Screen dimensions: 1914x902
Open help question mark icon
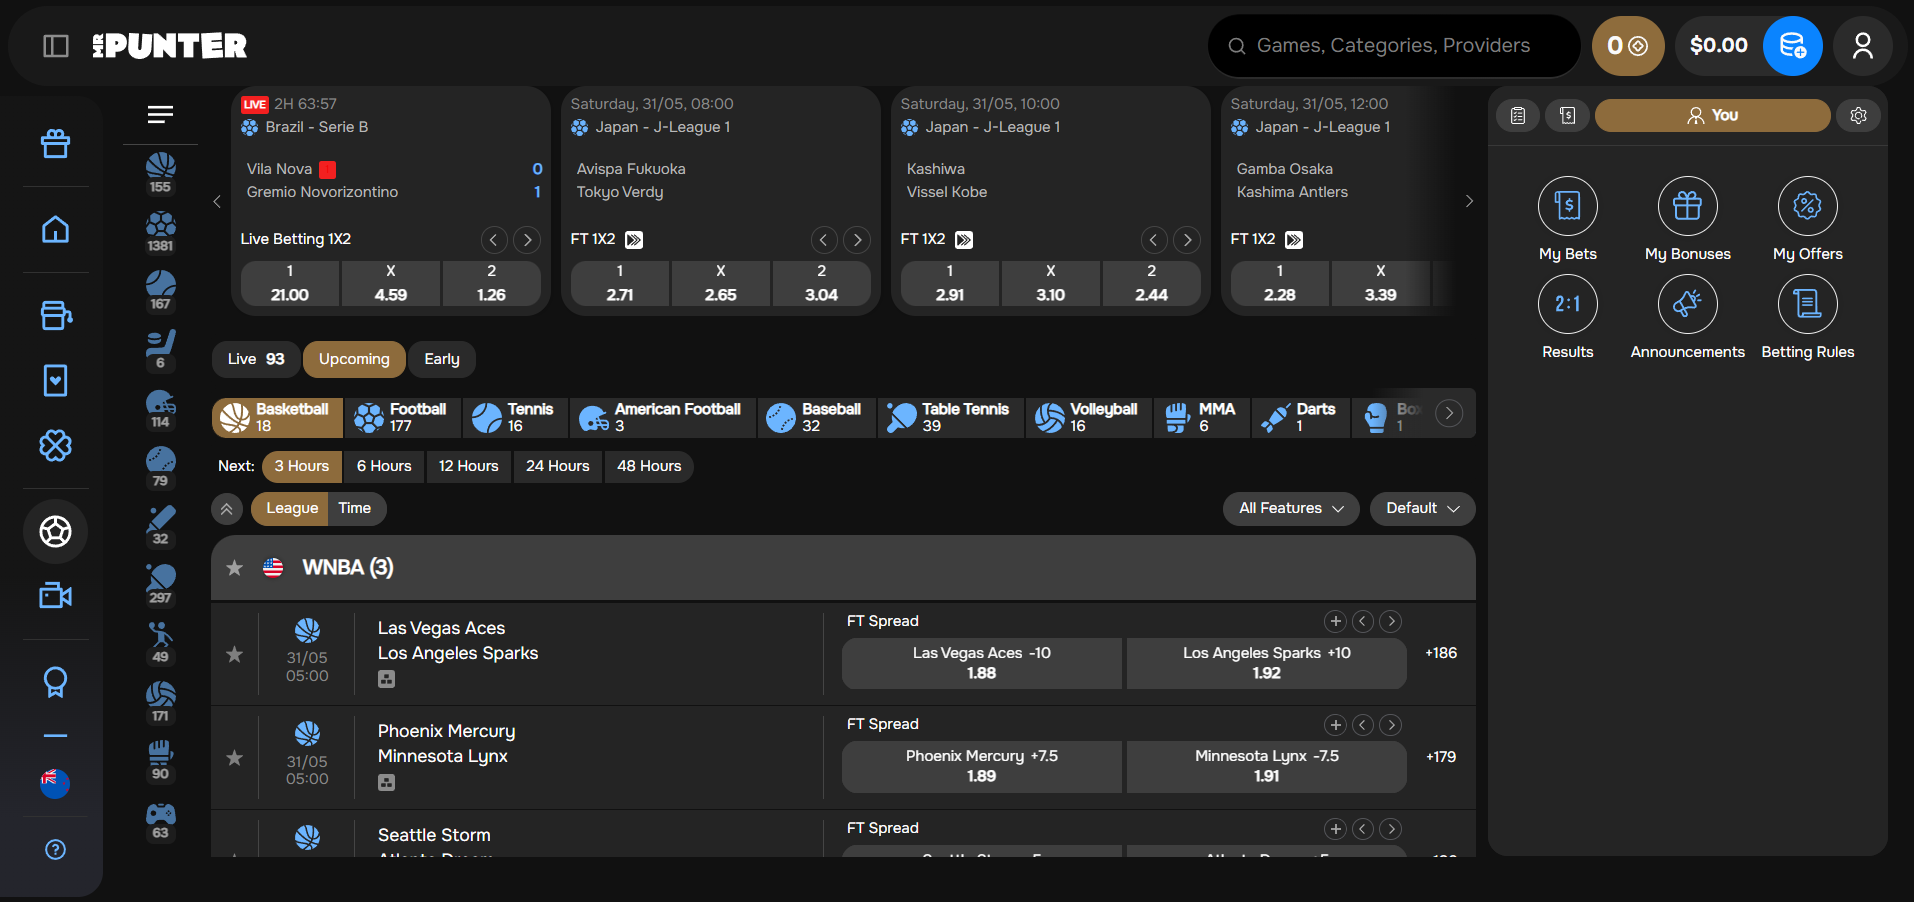click(x=55, y=849)
